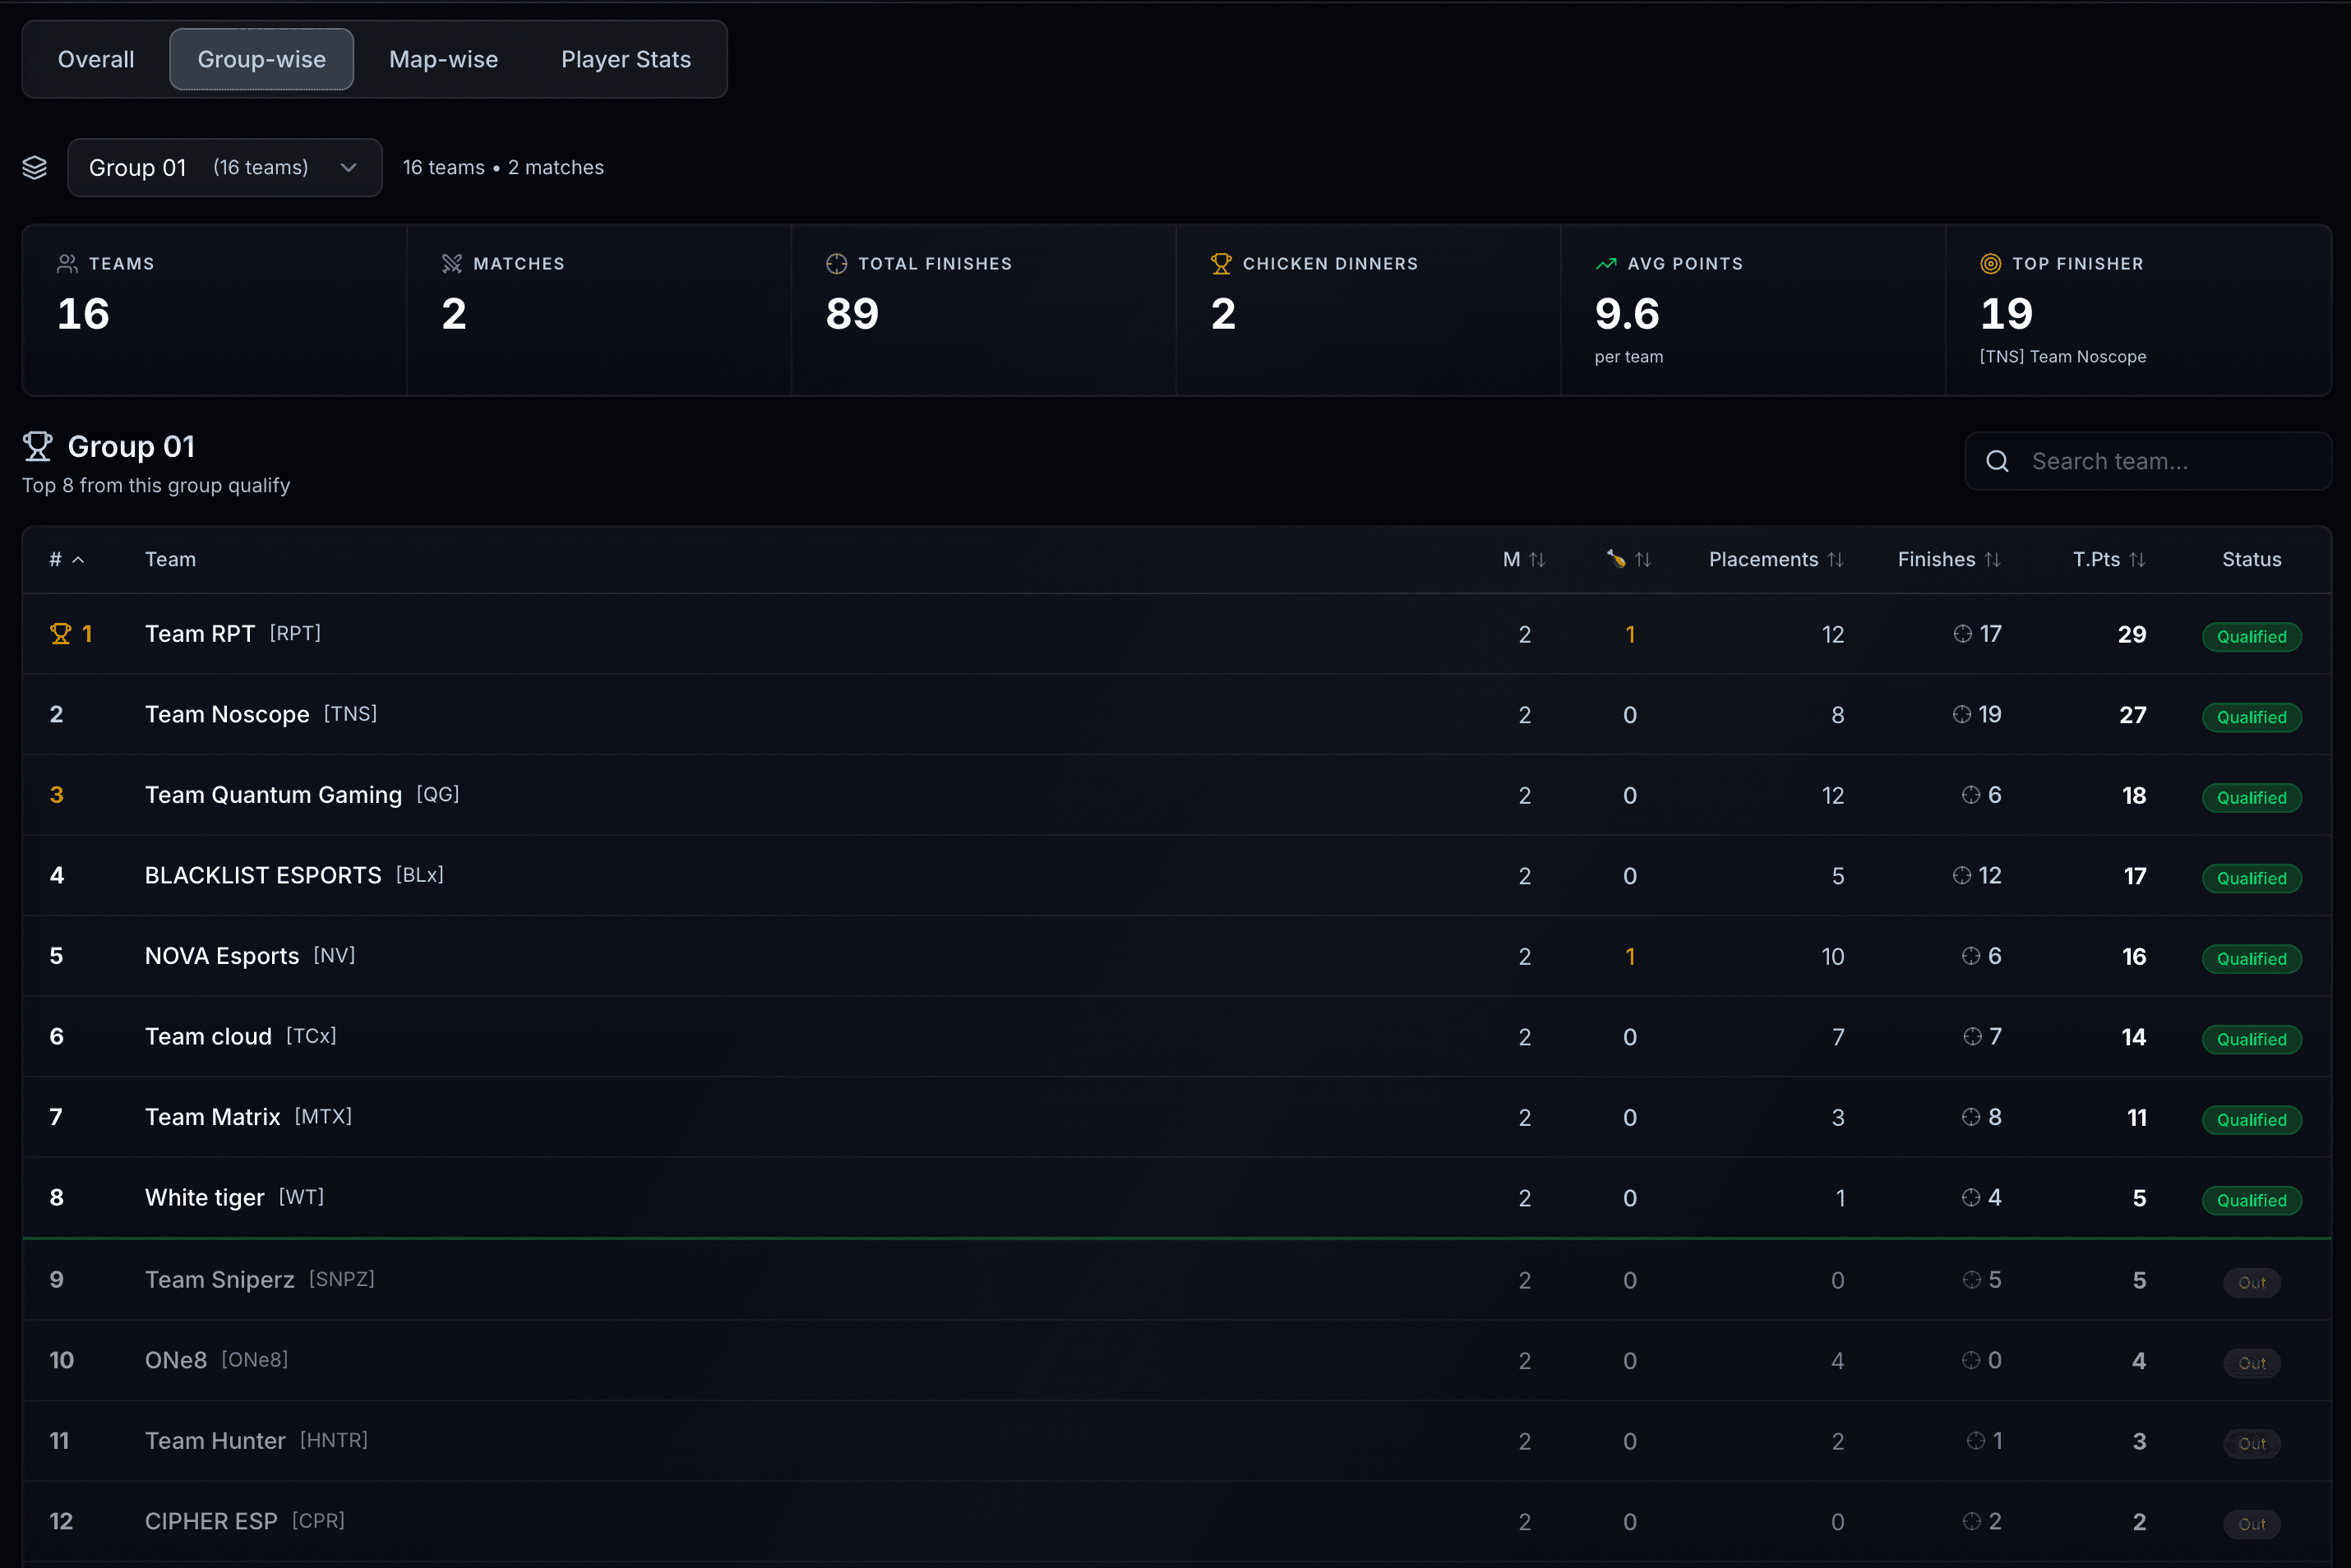Click crosshair icon in White tiger finishes
Screen dimensions: 2351x1568
click(1970, 1197)
